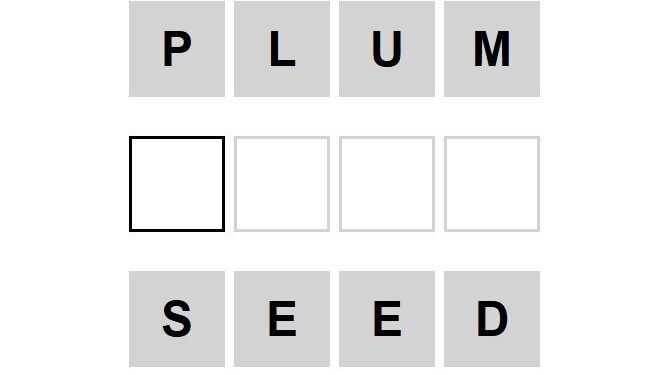Screen dimensions: 661x375
Task: Tap the top row's last letter M
Action: (492, 49)
